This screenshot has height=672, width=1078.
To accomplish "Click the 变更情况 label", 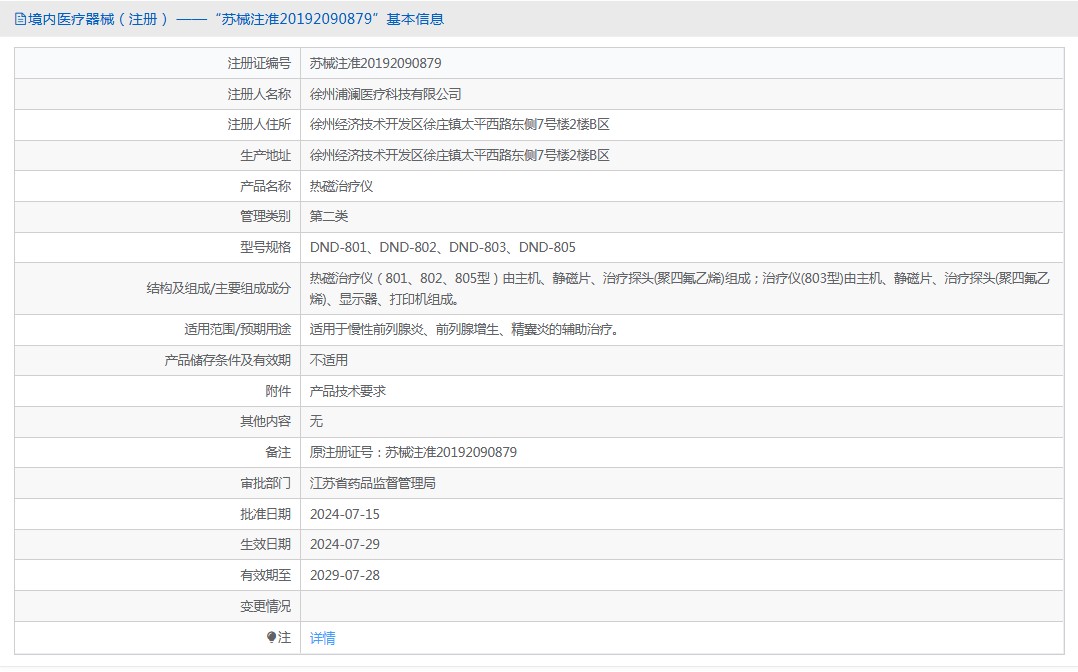I will tap(265, 607).
